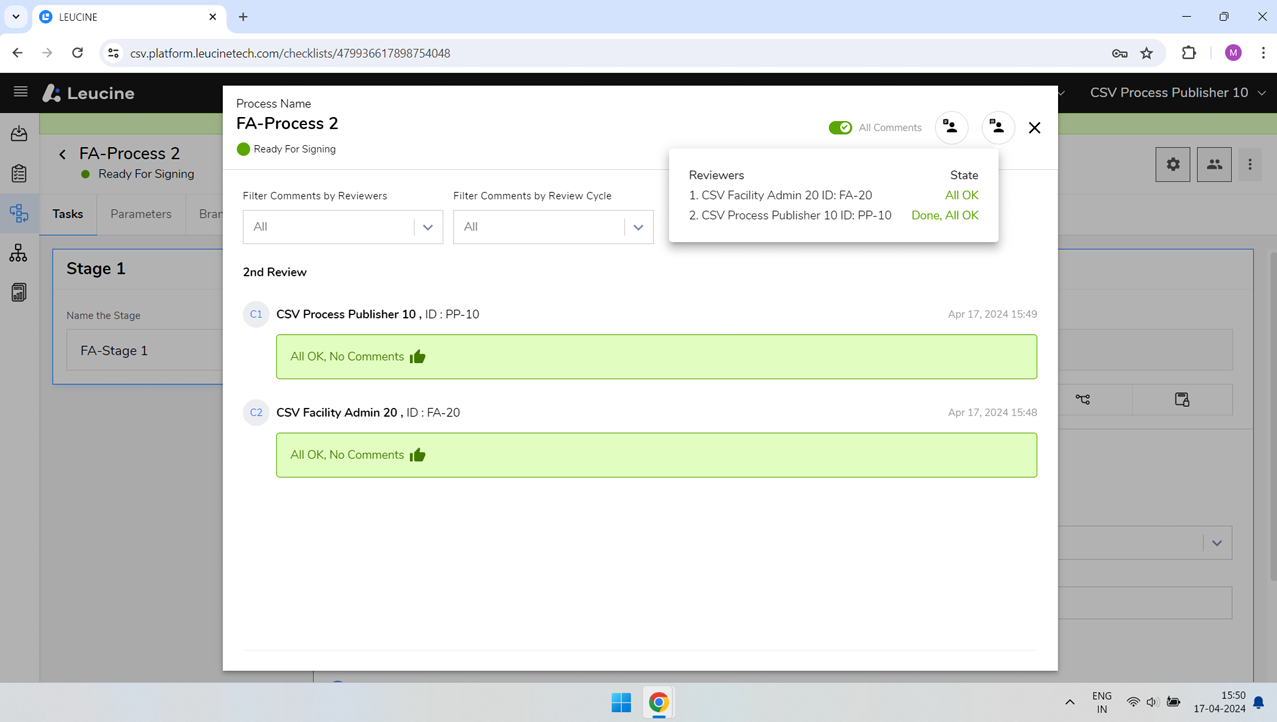This screenshot has width=1277, height=722.
Task: Click the 2nd Review heading
Action: (x=275, y=272)
